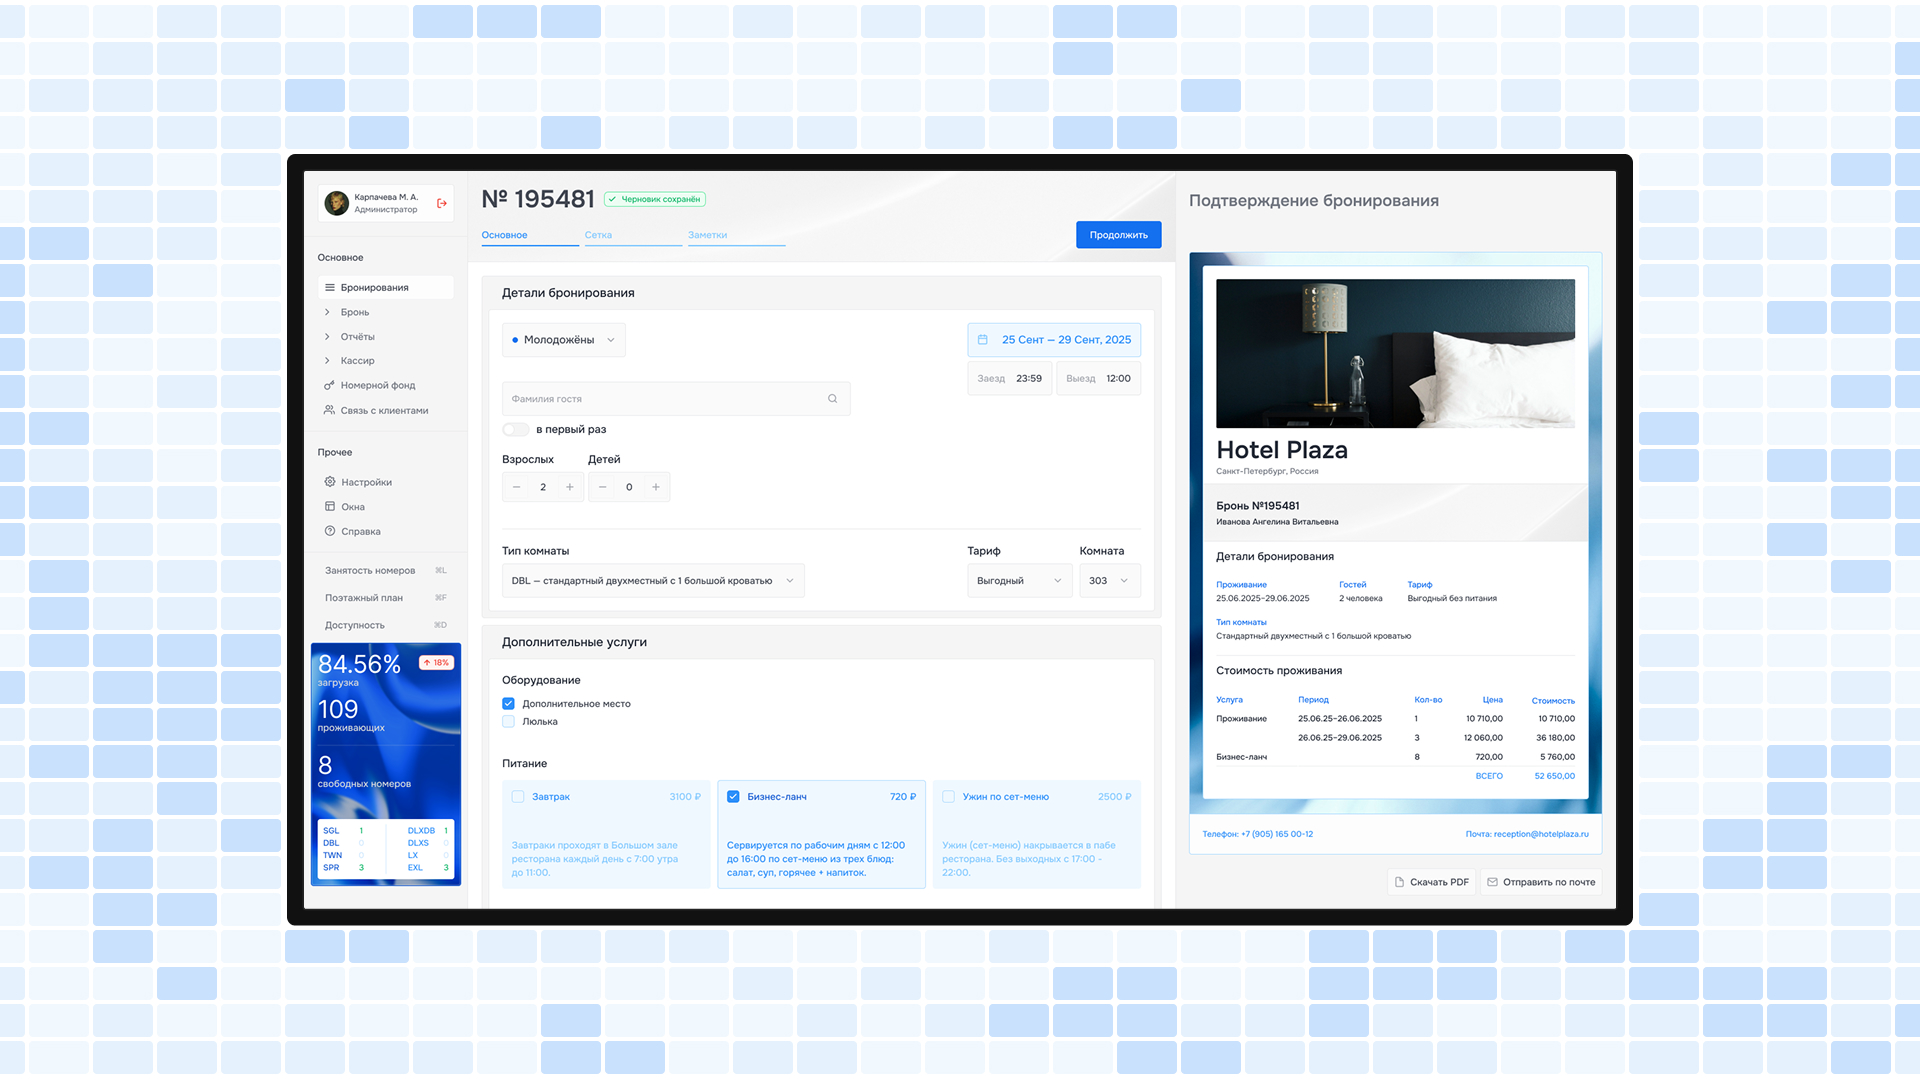Click the Hotel Plaza title
The image size is (1920, 1080).
point(1282,450)
